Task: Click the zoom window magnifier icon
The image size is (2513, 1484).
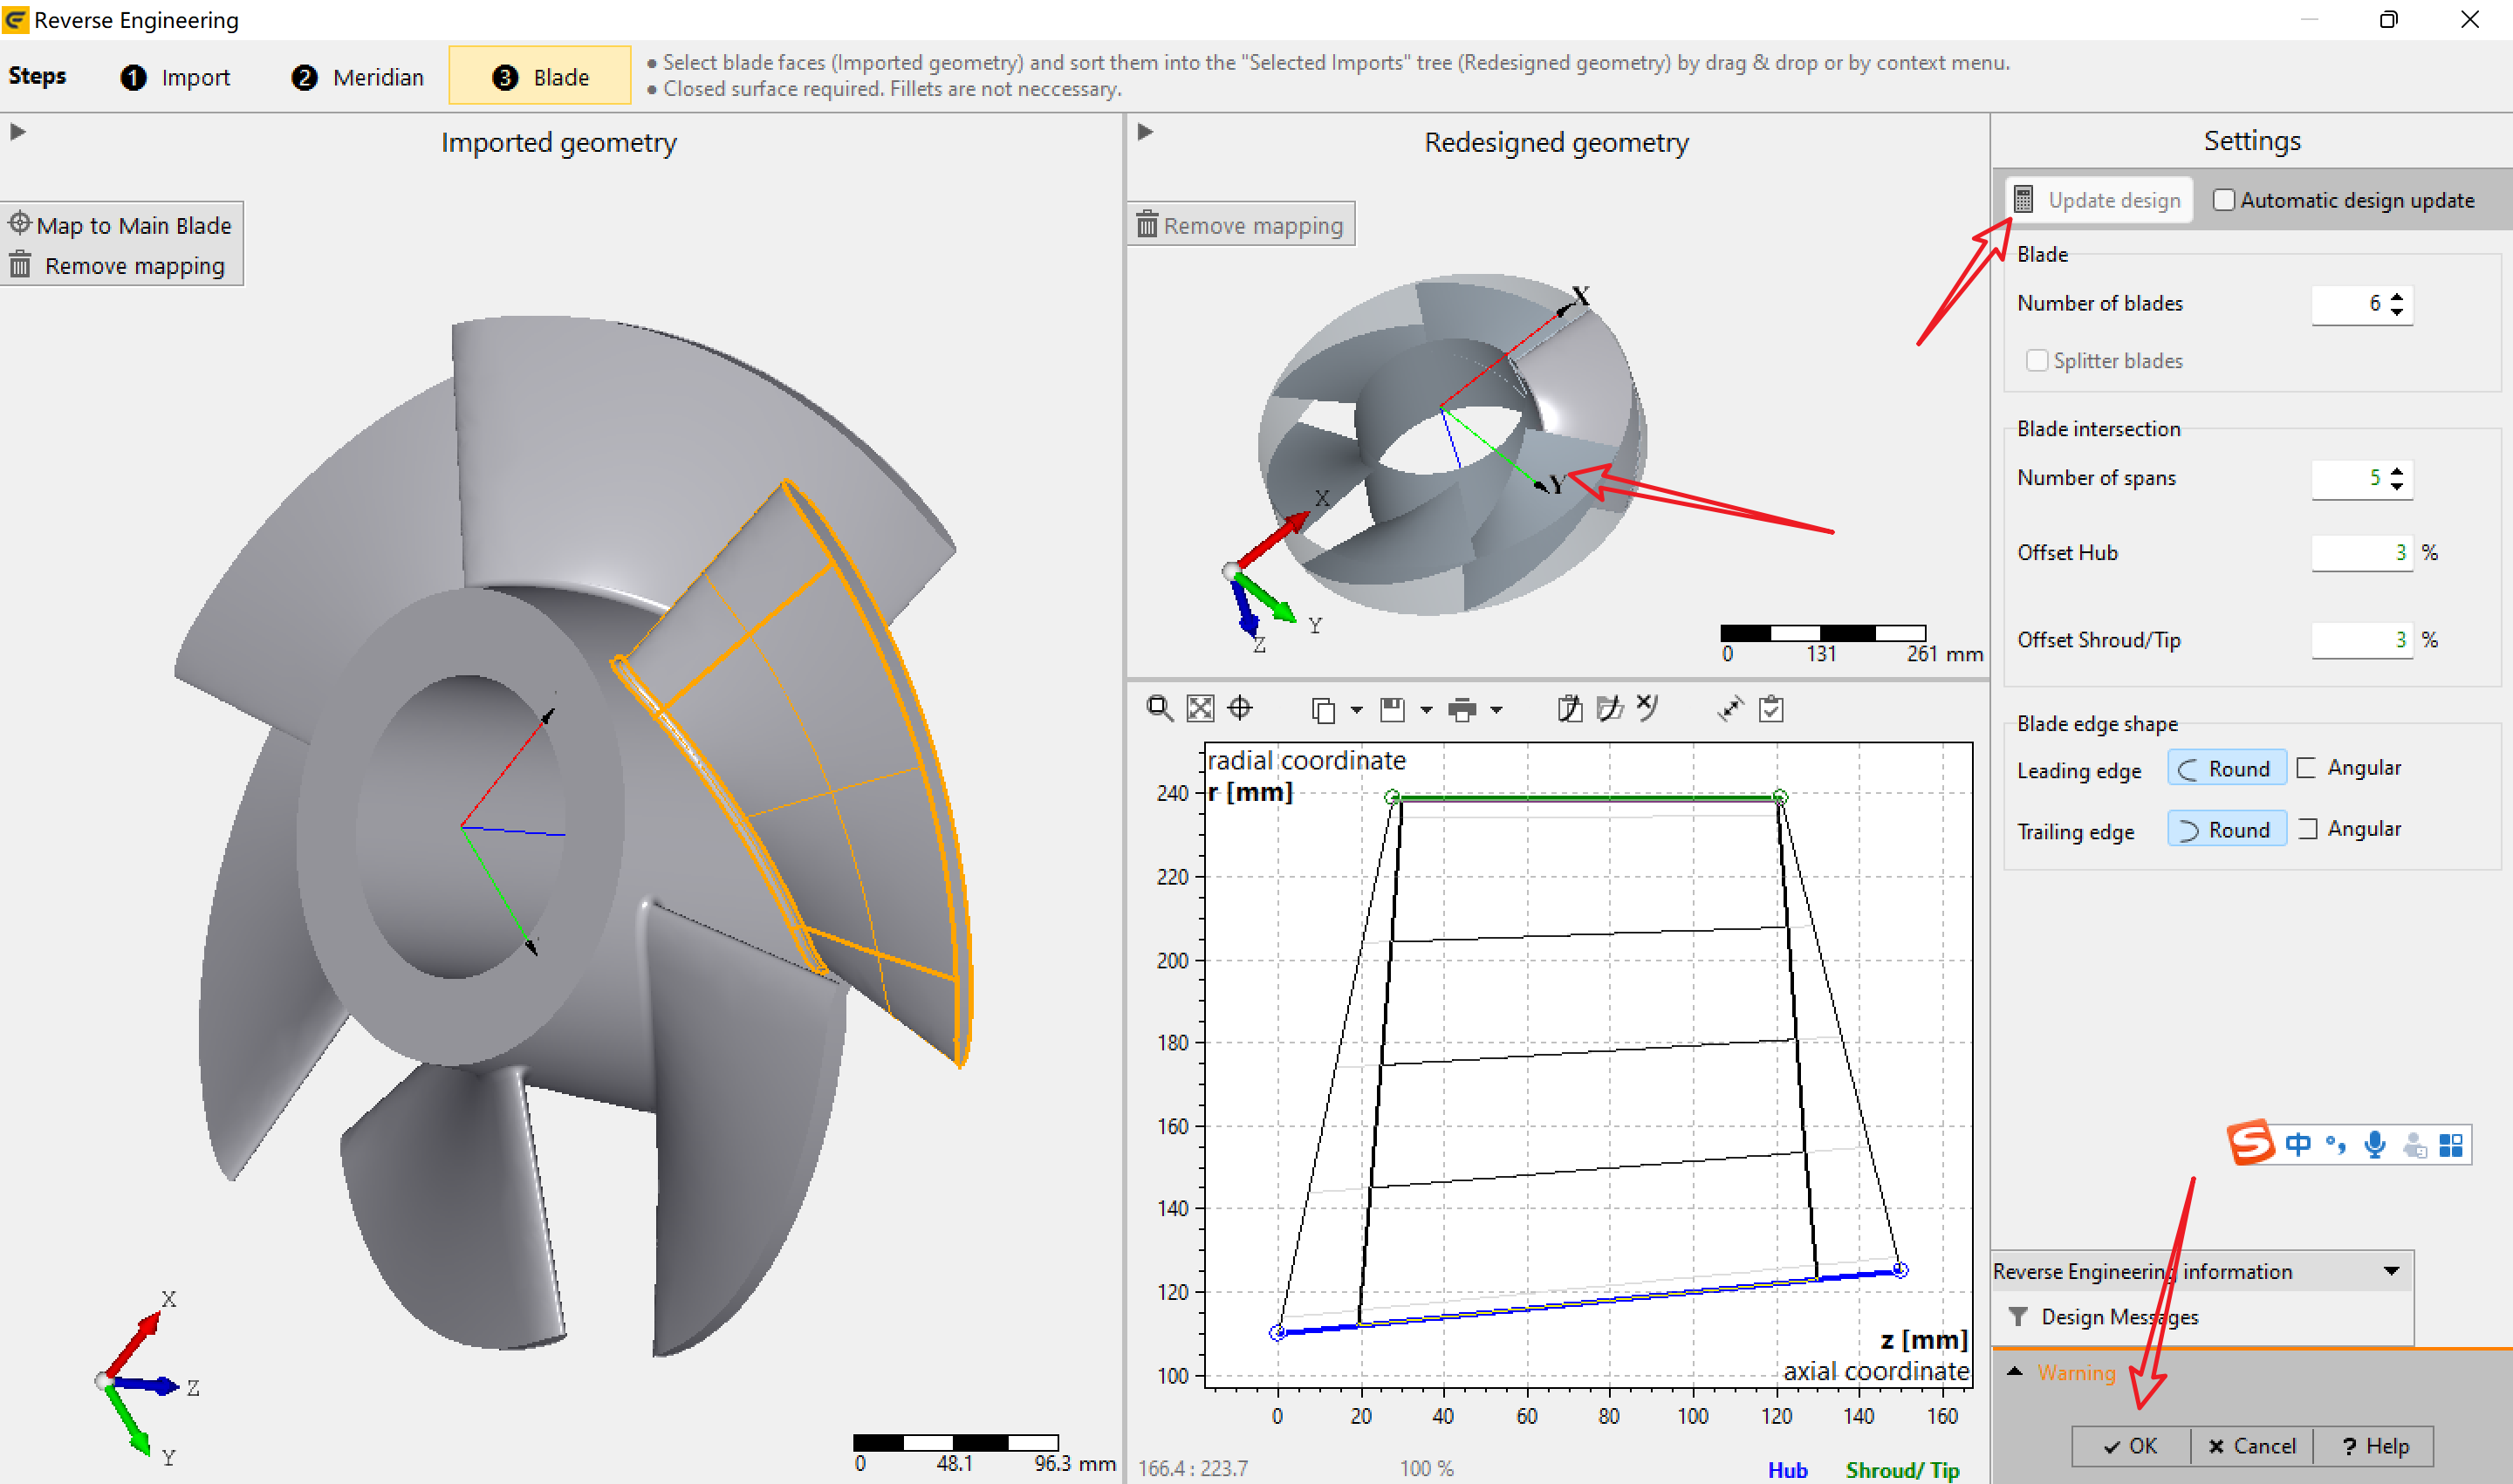Action: (1159, 709)
